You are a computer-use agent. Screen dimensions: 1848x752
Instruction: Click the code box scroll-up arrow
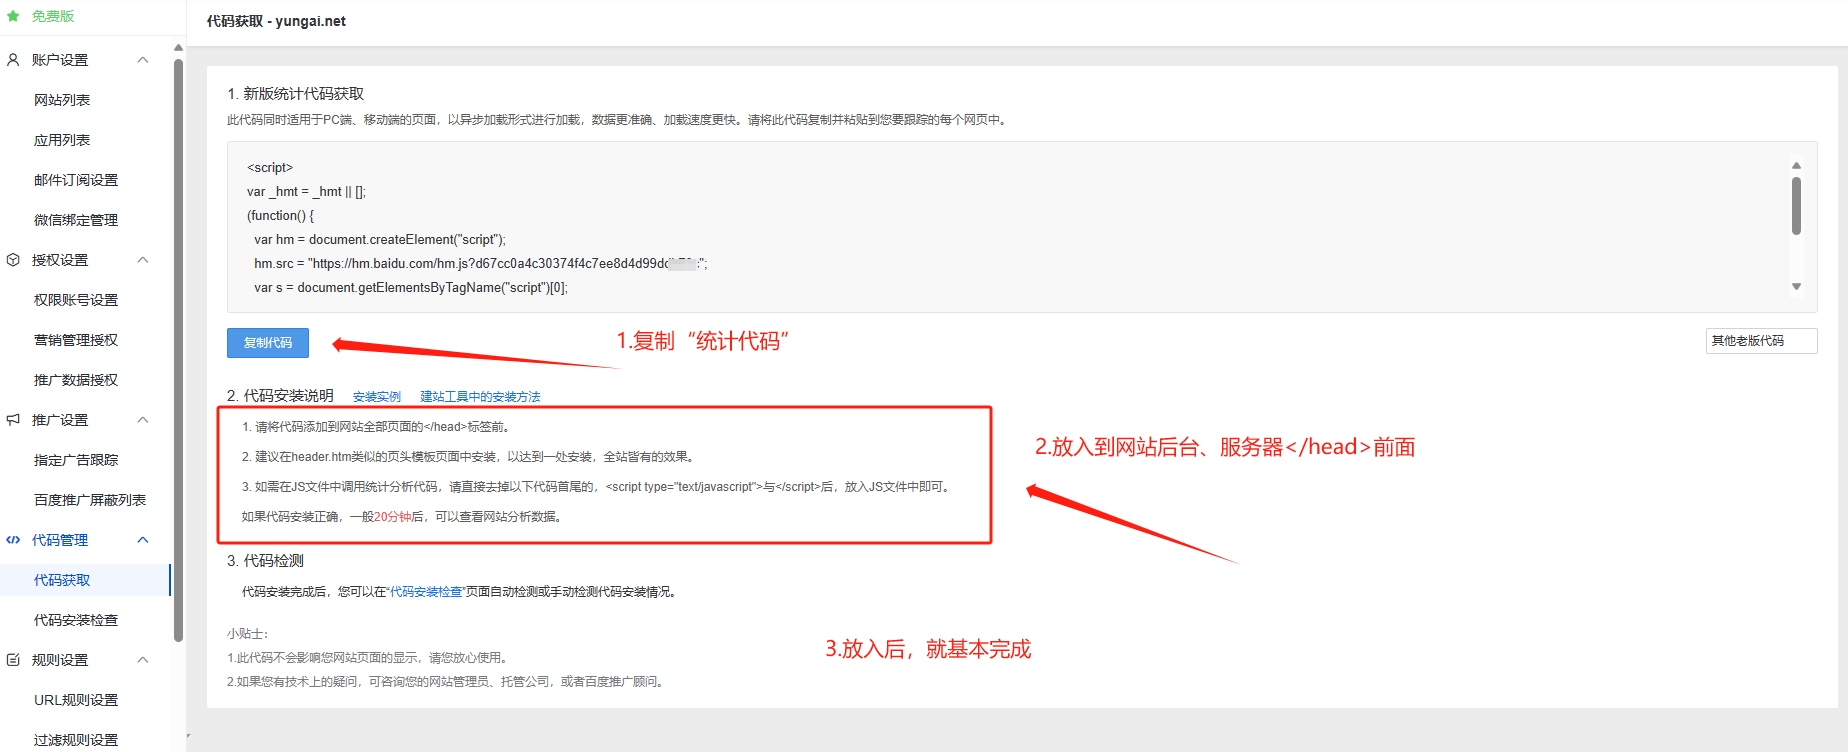coord(1796,165)
